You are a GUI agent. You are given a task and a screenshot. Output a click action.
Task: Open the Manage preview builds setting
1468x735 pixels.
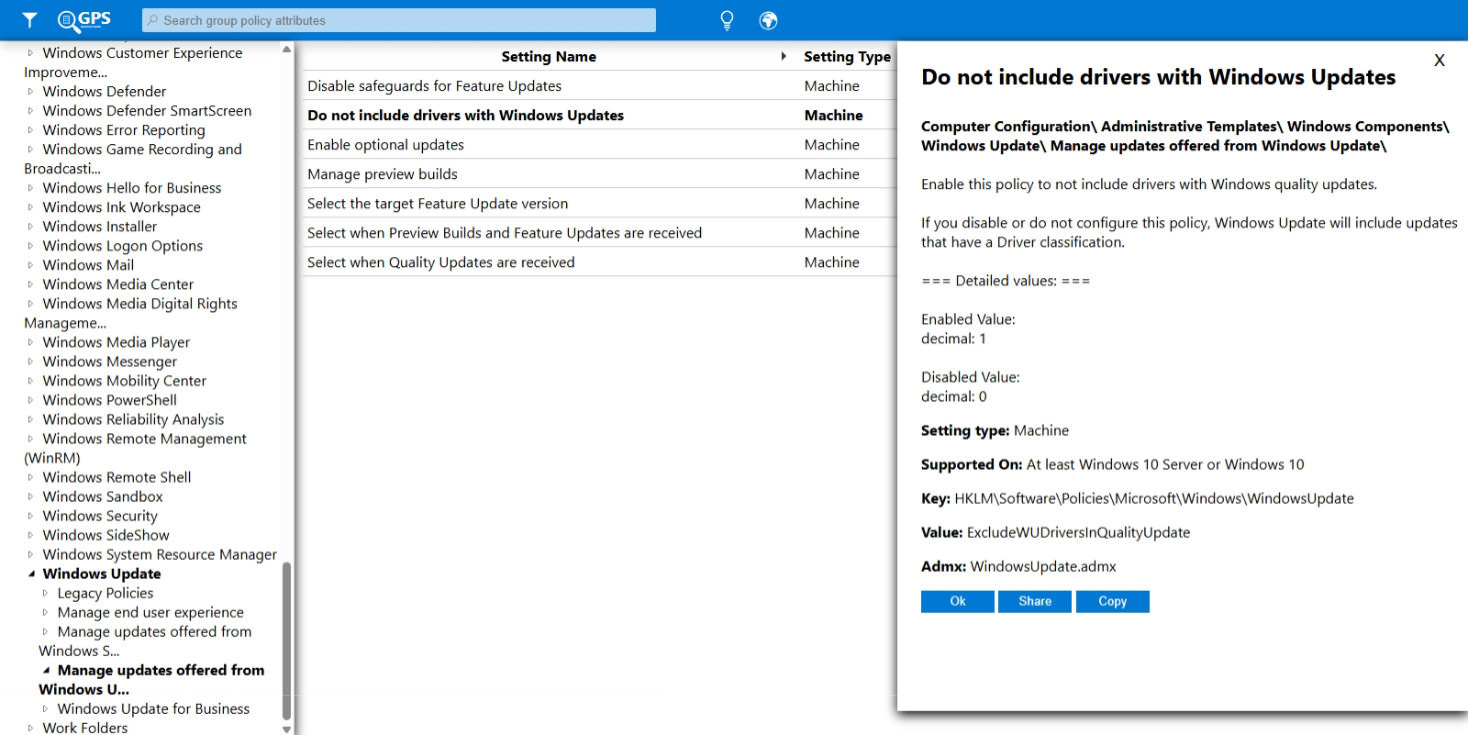pyautogui.click(x=382, y=174)
